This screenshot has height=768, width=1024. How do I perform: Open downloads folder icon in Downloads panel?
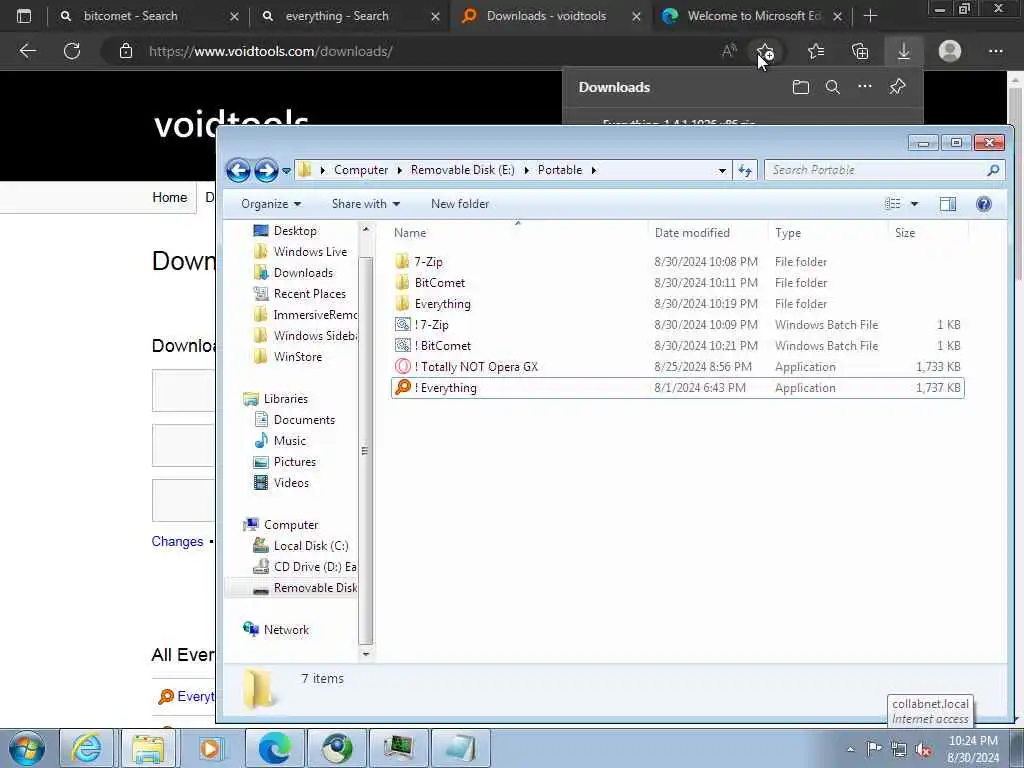coord(801,87)
